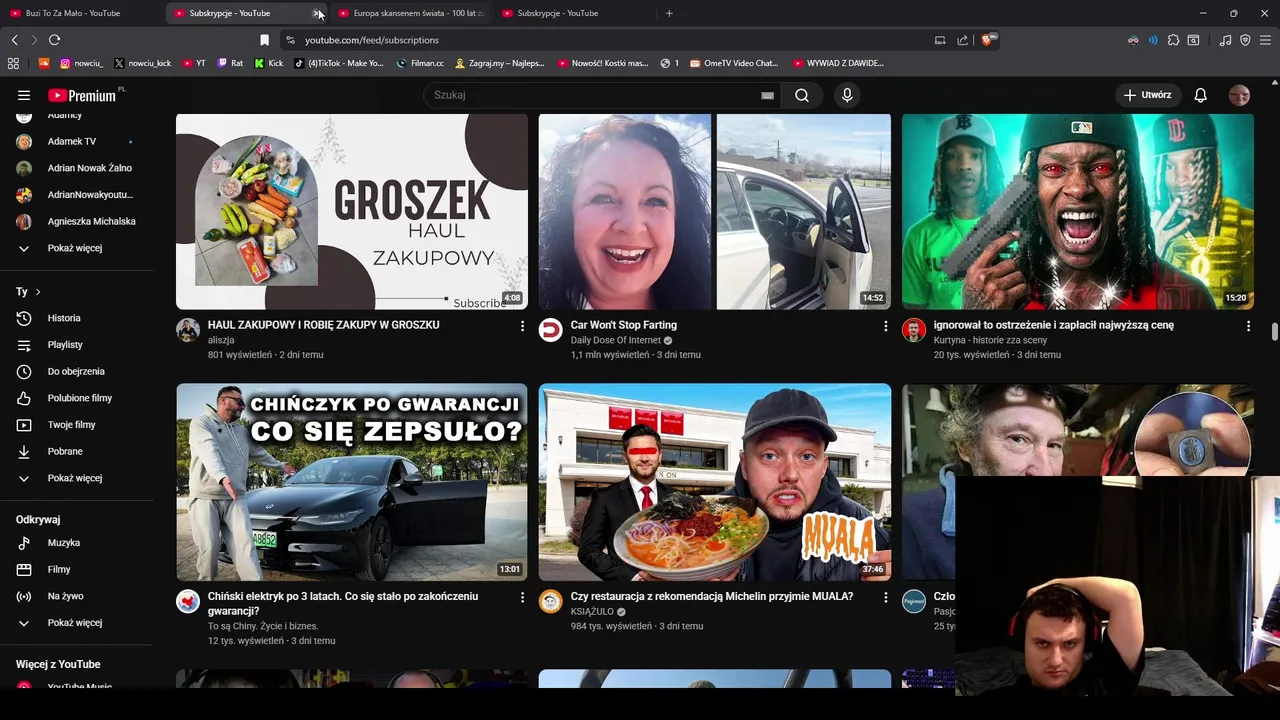This screenshot has height=720, width=1280.
Task: Reload the page with browser refresh
Action: pyautogui.click(x=54, y=40)
